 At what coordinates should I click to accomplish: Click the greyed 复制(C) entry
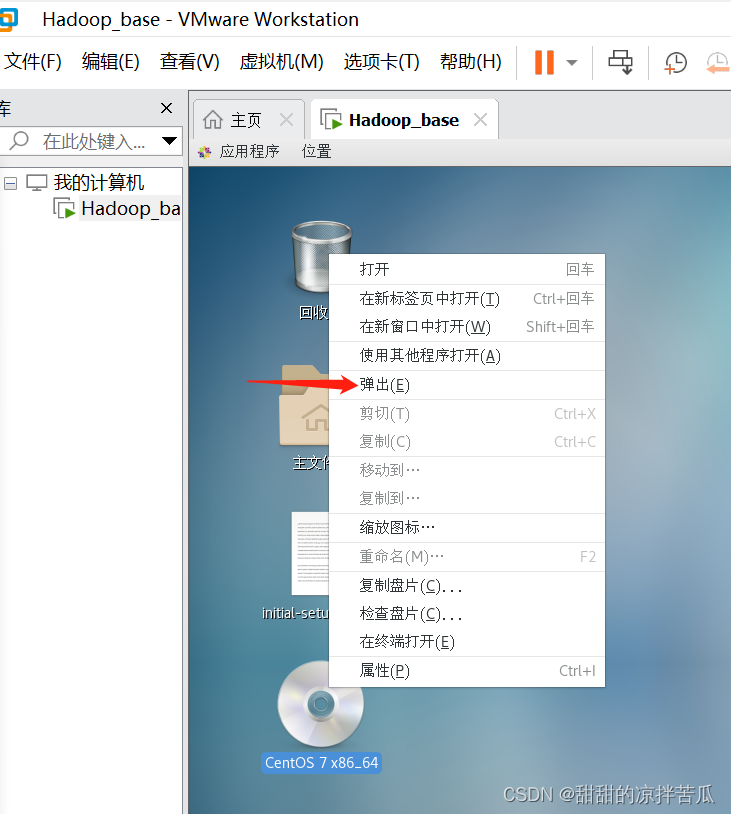coord(467,442)
